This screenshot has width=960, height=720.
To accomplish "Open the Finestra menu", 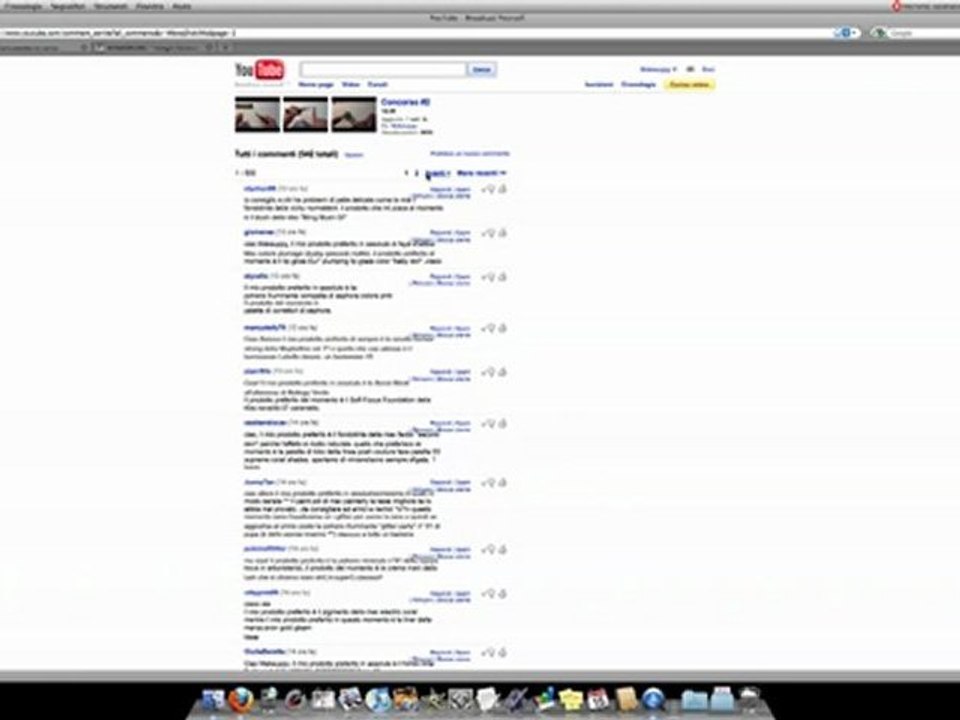I will tap(149, 6).
